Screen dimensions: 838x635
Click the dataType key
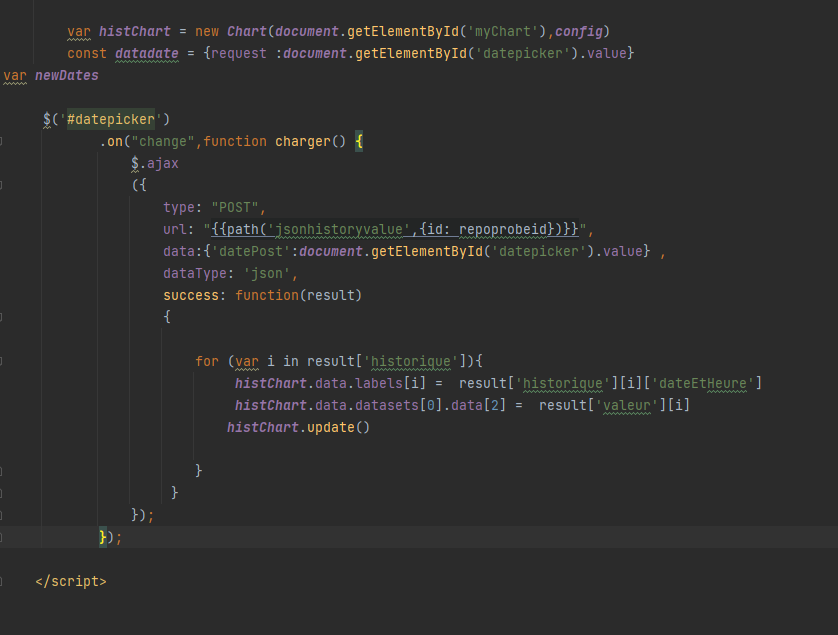[x=195, y=274]
